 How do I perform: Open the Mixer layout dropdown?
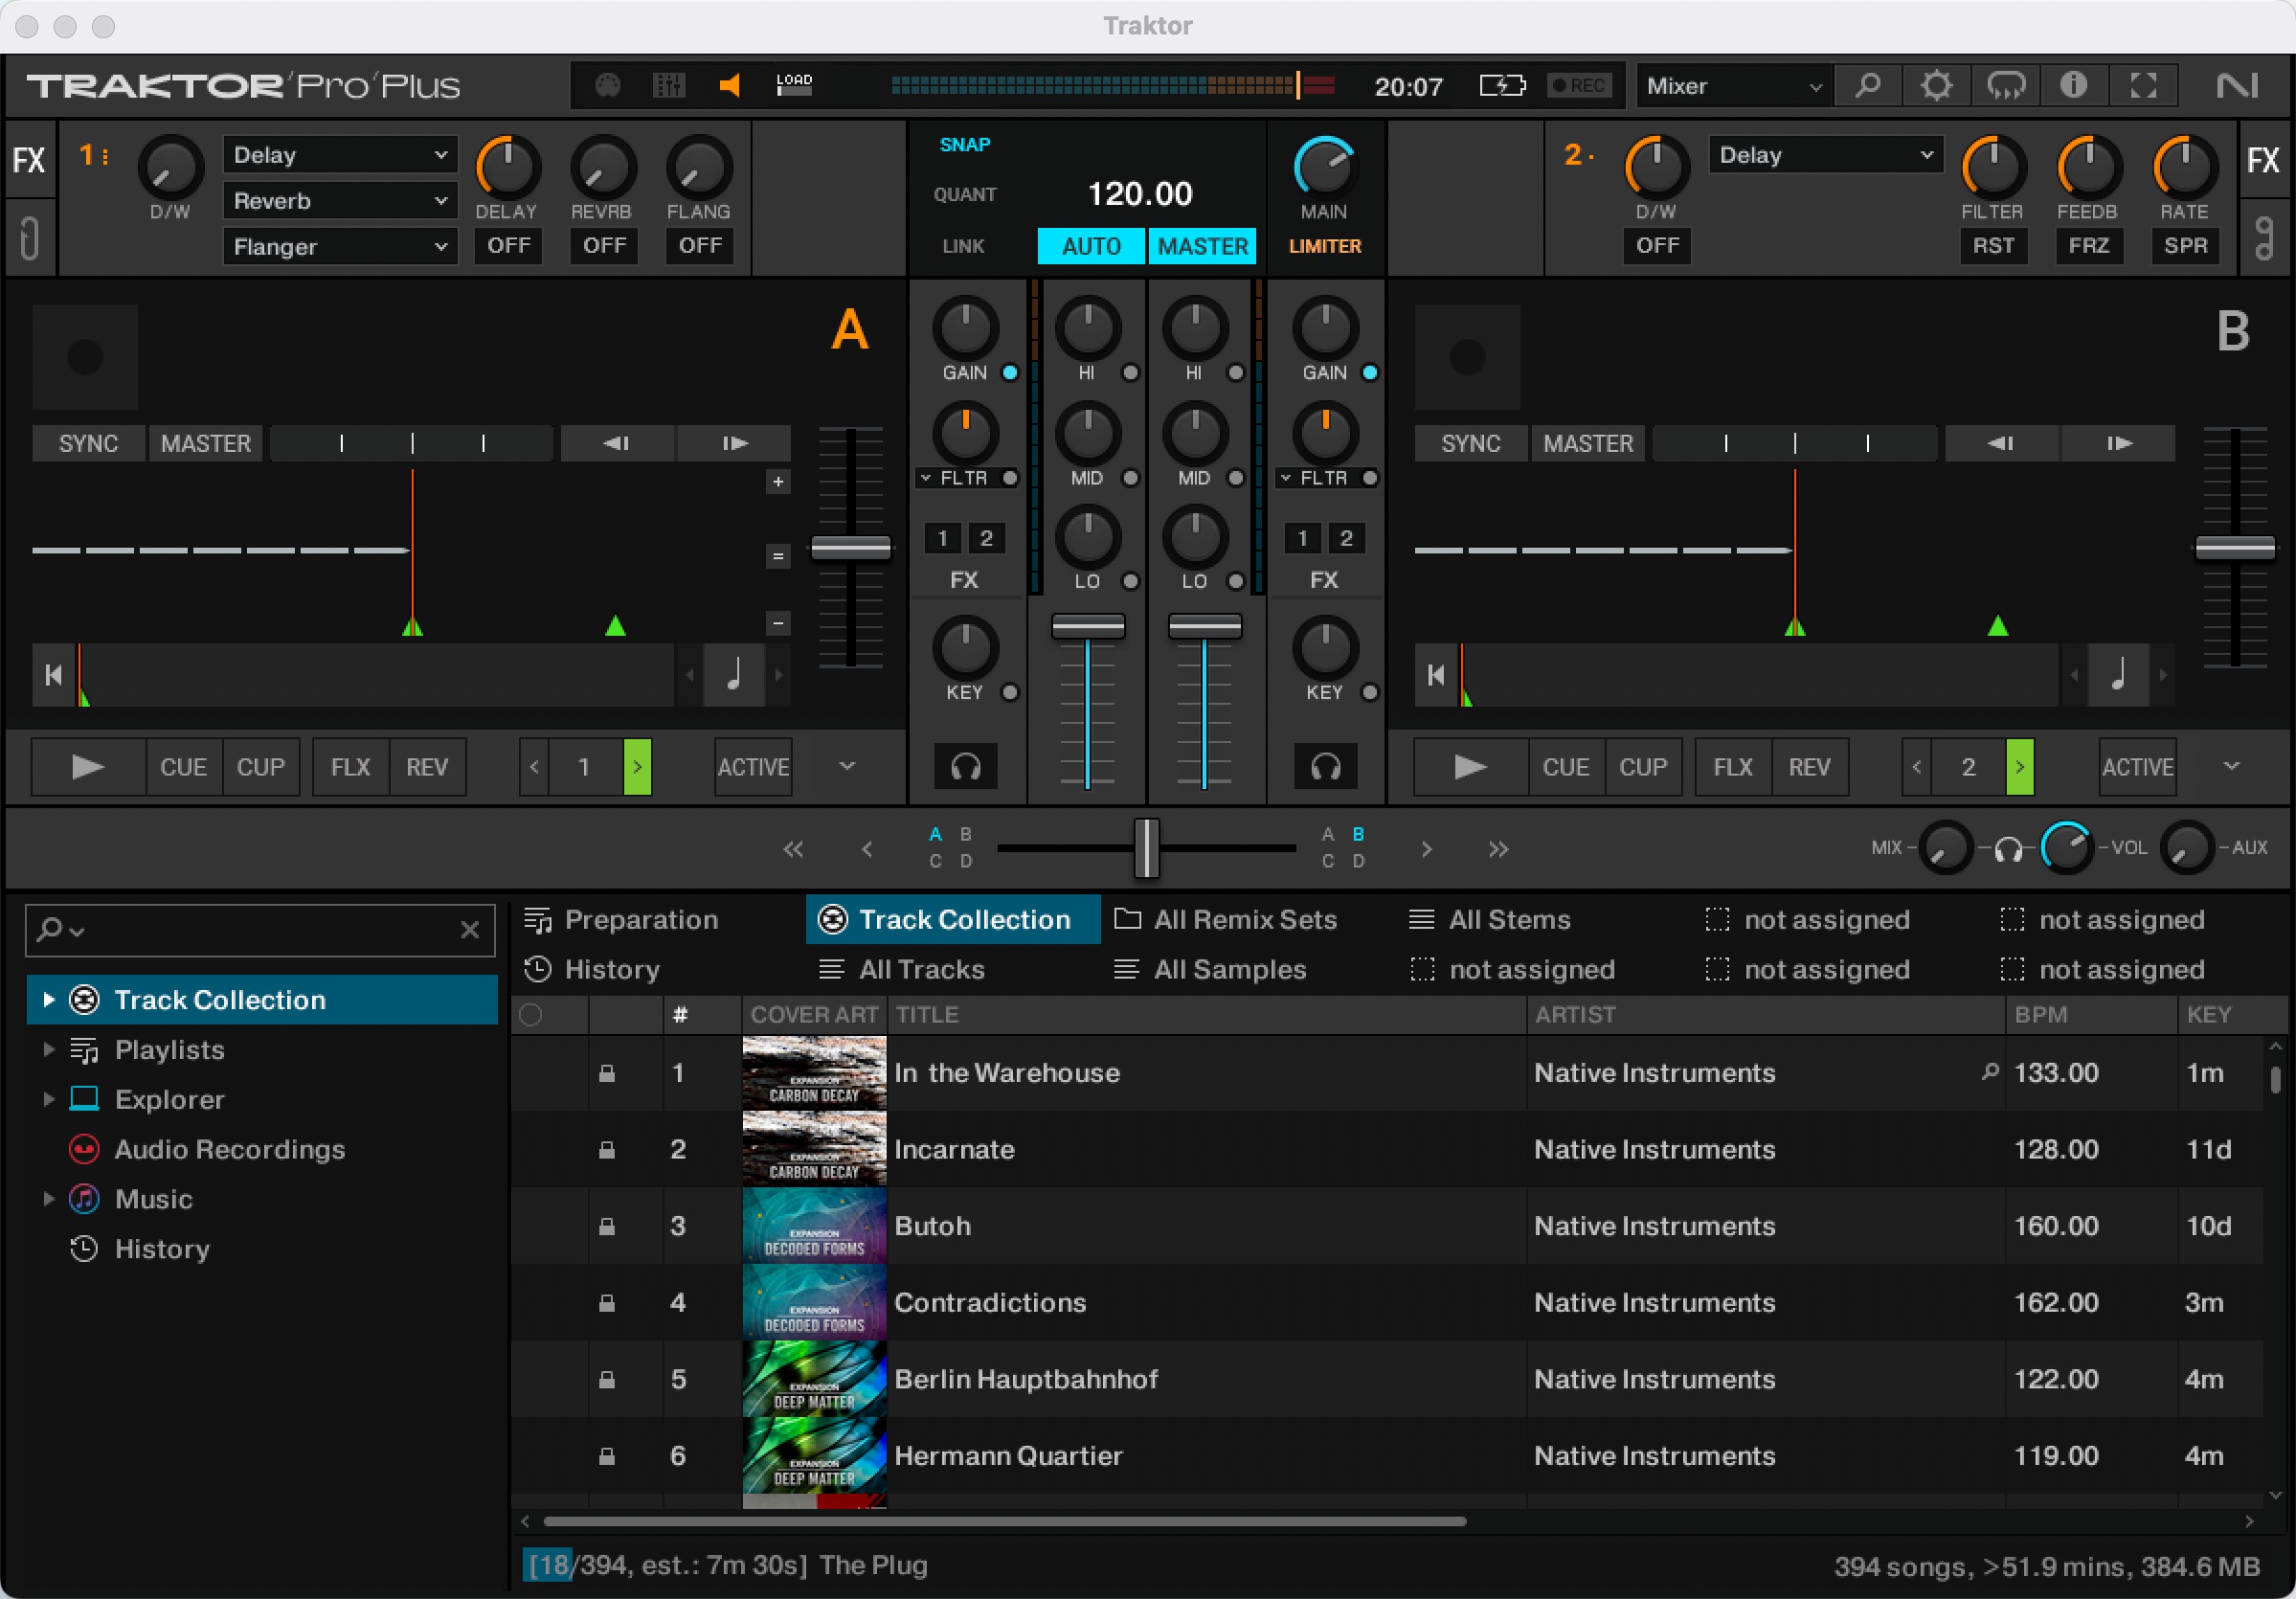(1734, 86)
